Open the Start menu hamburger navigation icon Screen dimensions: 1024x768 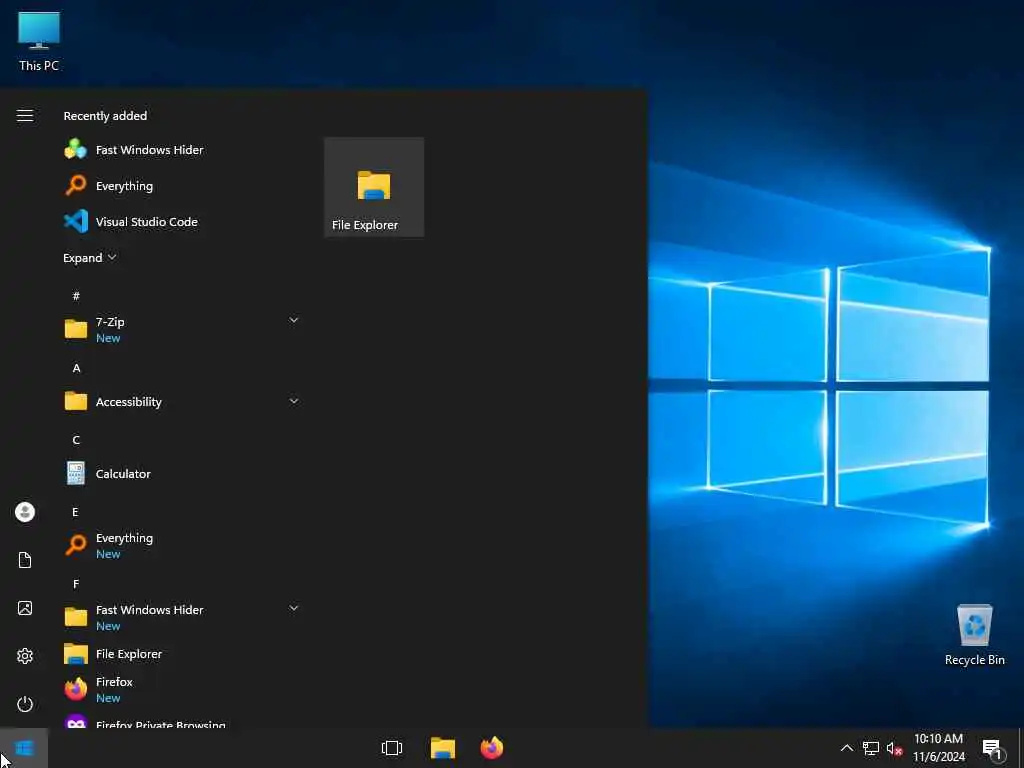point(25,116)
